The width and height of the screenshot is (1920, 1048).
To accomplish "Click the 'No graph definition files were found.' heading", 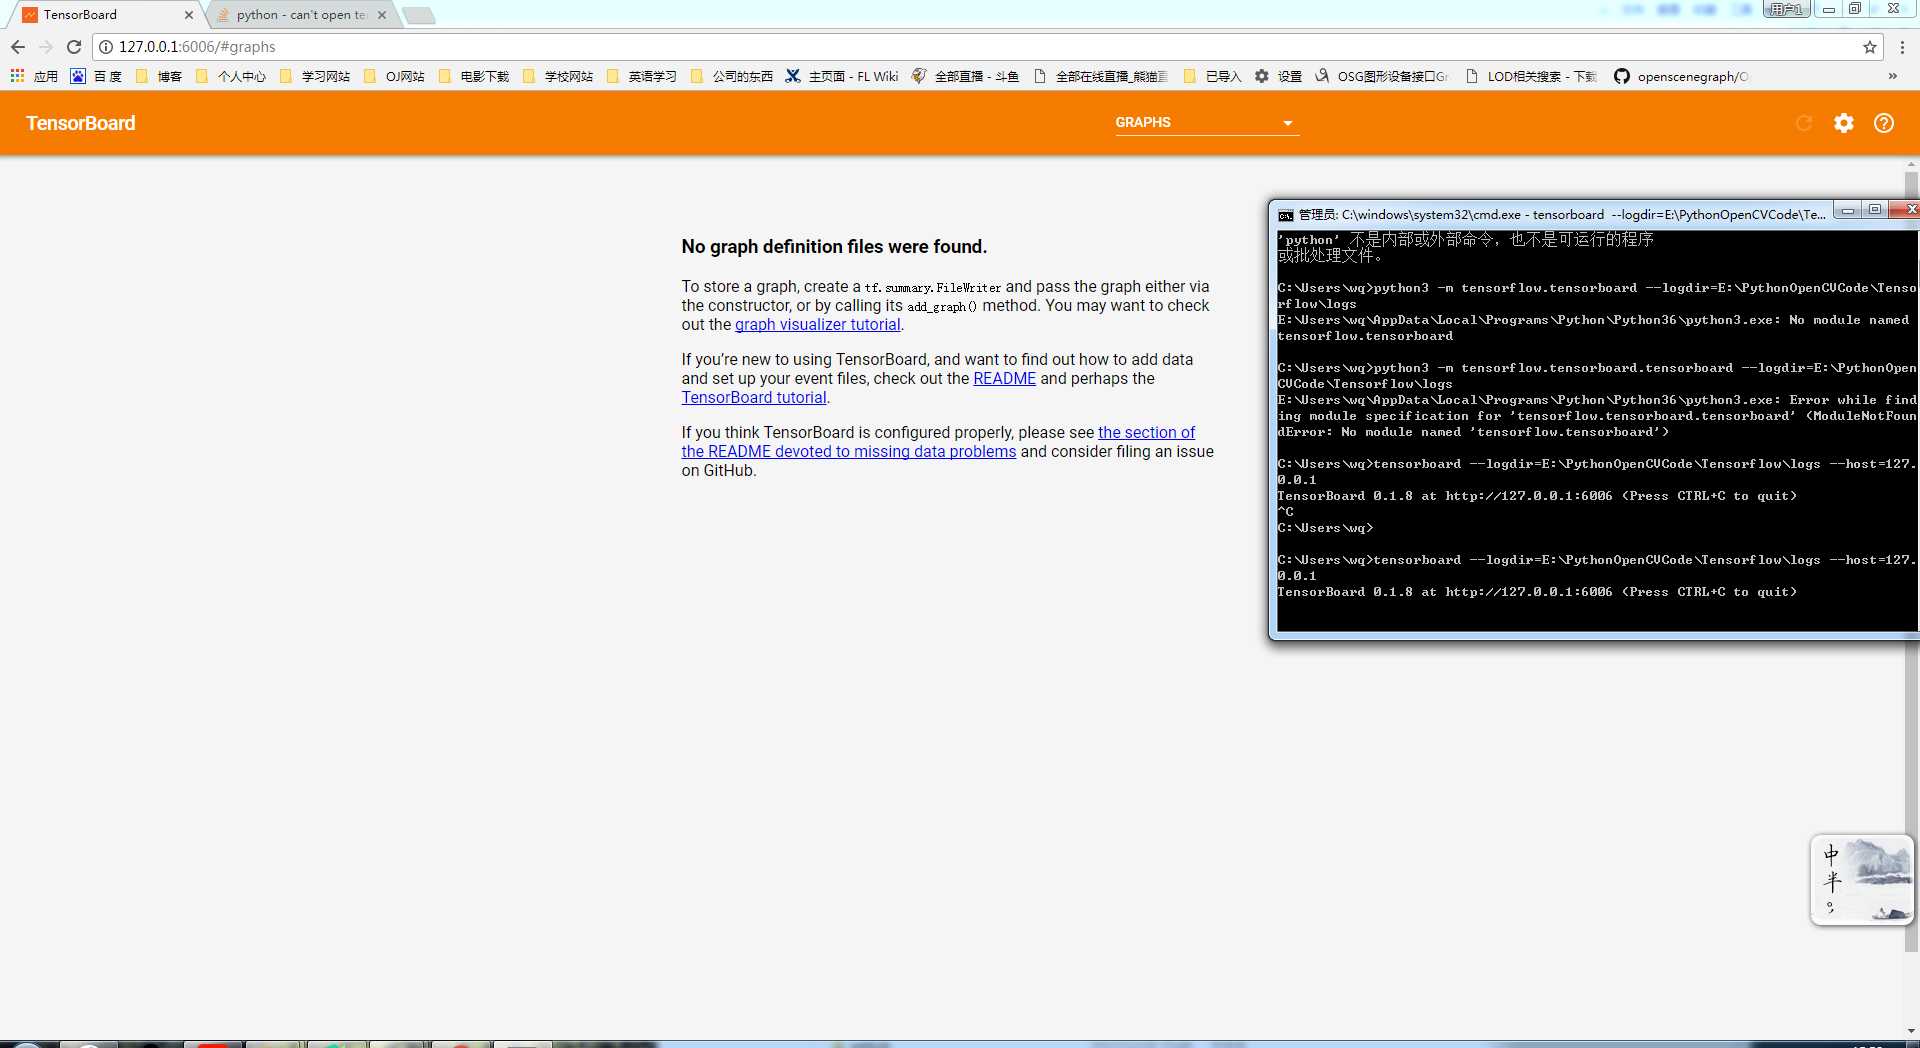I will 834,247.
